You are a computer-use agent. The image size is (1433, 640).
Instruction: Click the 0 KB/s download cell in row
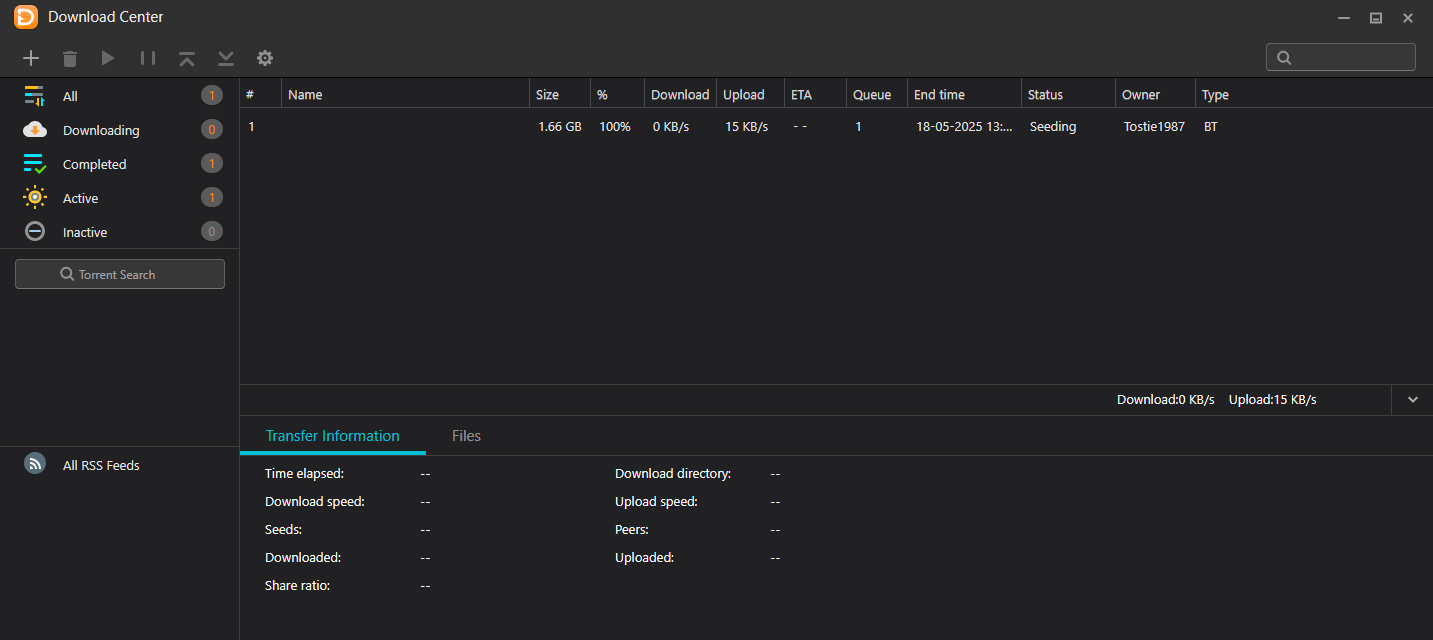pos(671,127)
